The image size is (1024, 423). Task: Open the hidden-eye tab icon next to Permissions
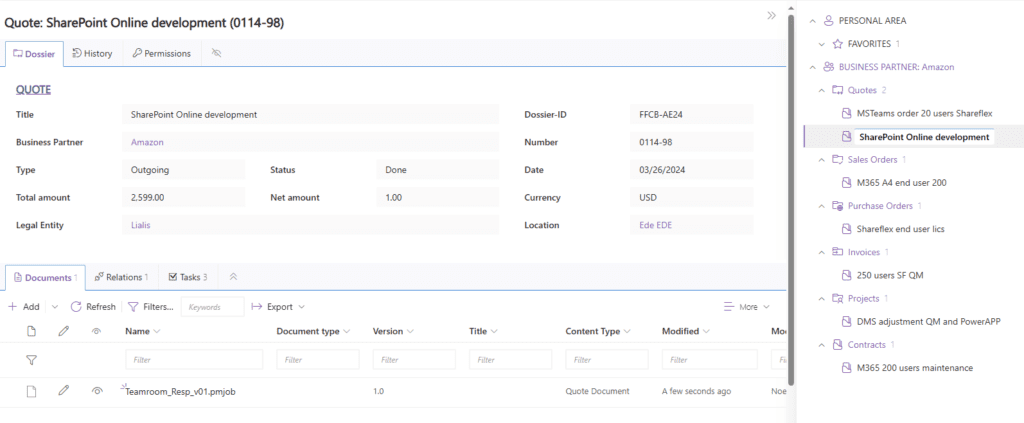point(217,54)
